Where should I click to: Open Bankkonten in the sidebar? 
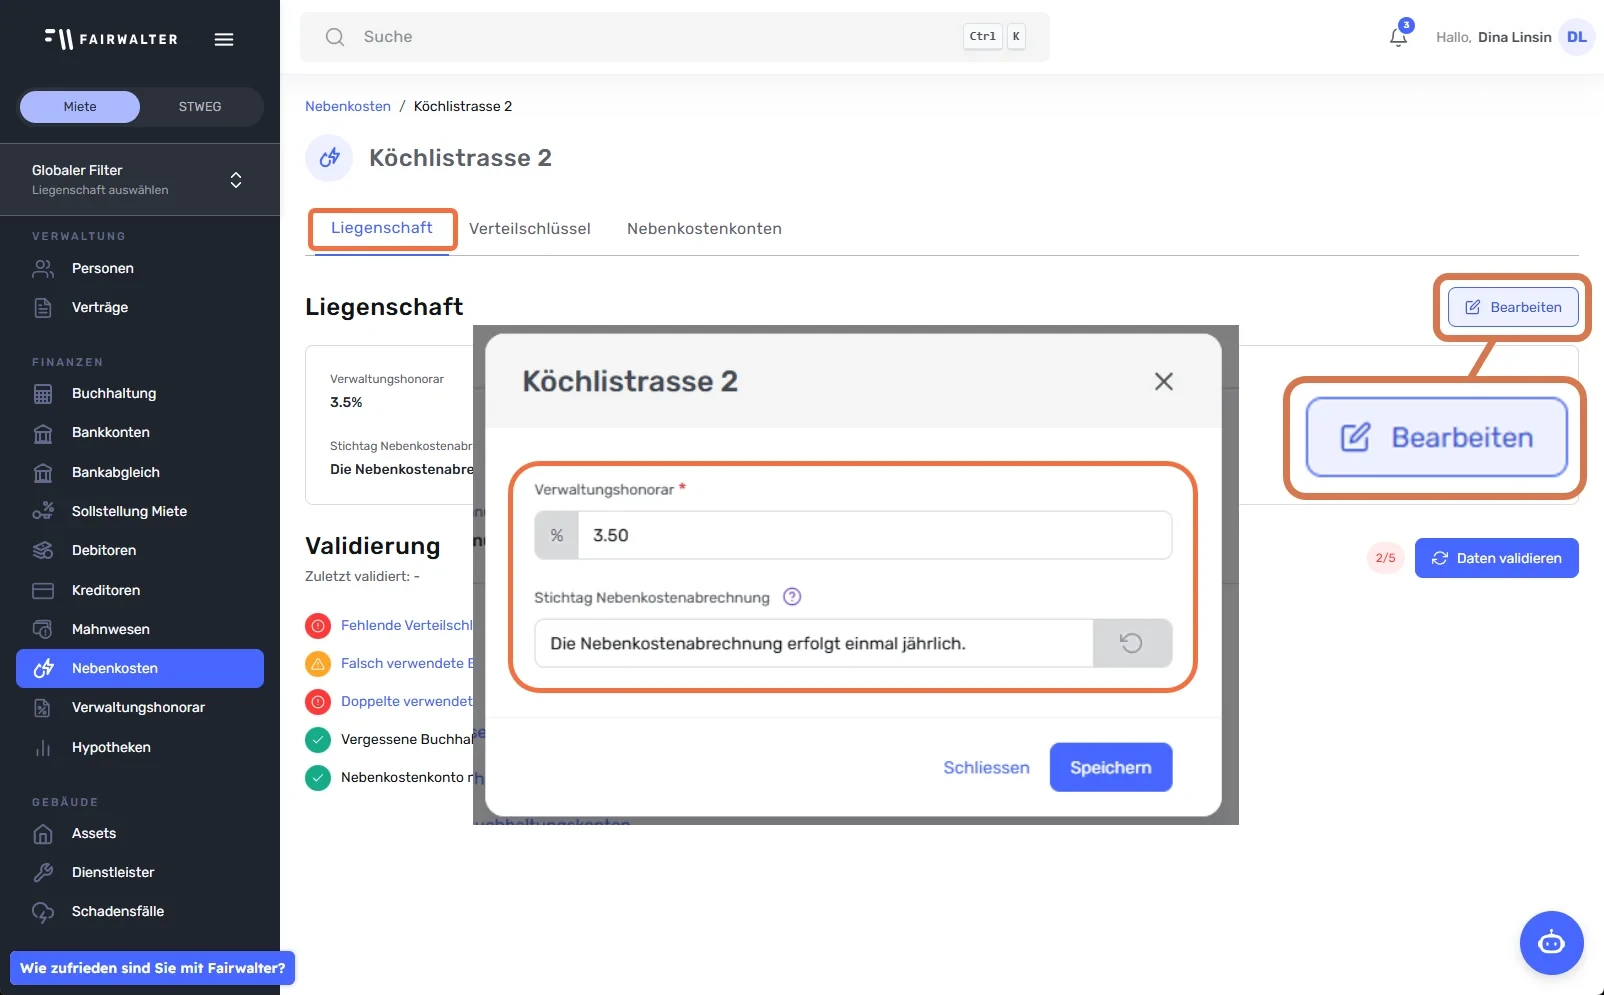pos(140,432)
